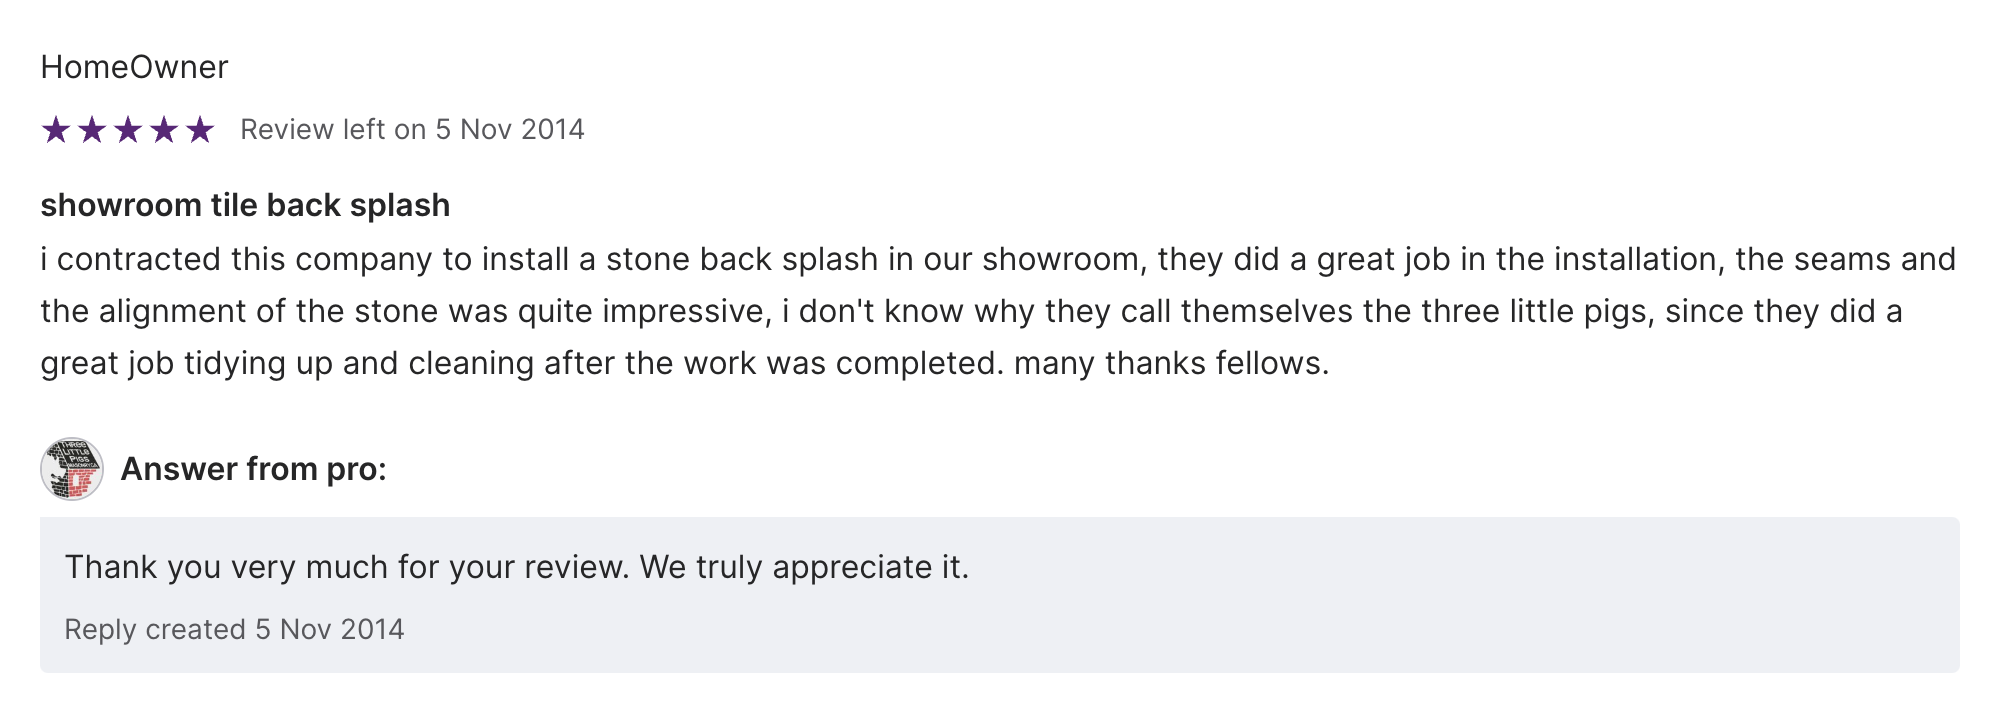The height and width of the screenshot is (710, 2006).
Task: Click 'We truly appreciate it.' in the pro reply
Action: tap(804, 567)
